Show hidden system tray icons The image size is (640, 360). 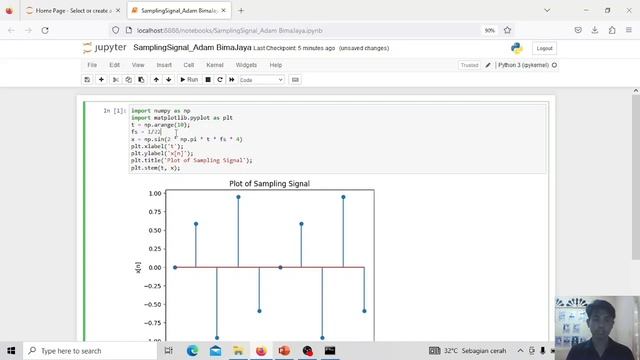point(520,351)
